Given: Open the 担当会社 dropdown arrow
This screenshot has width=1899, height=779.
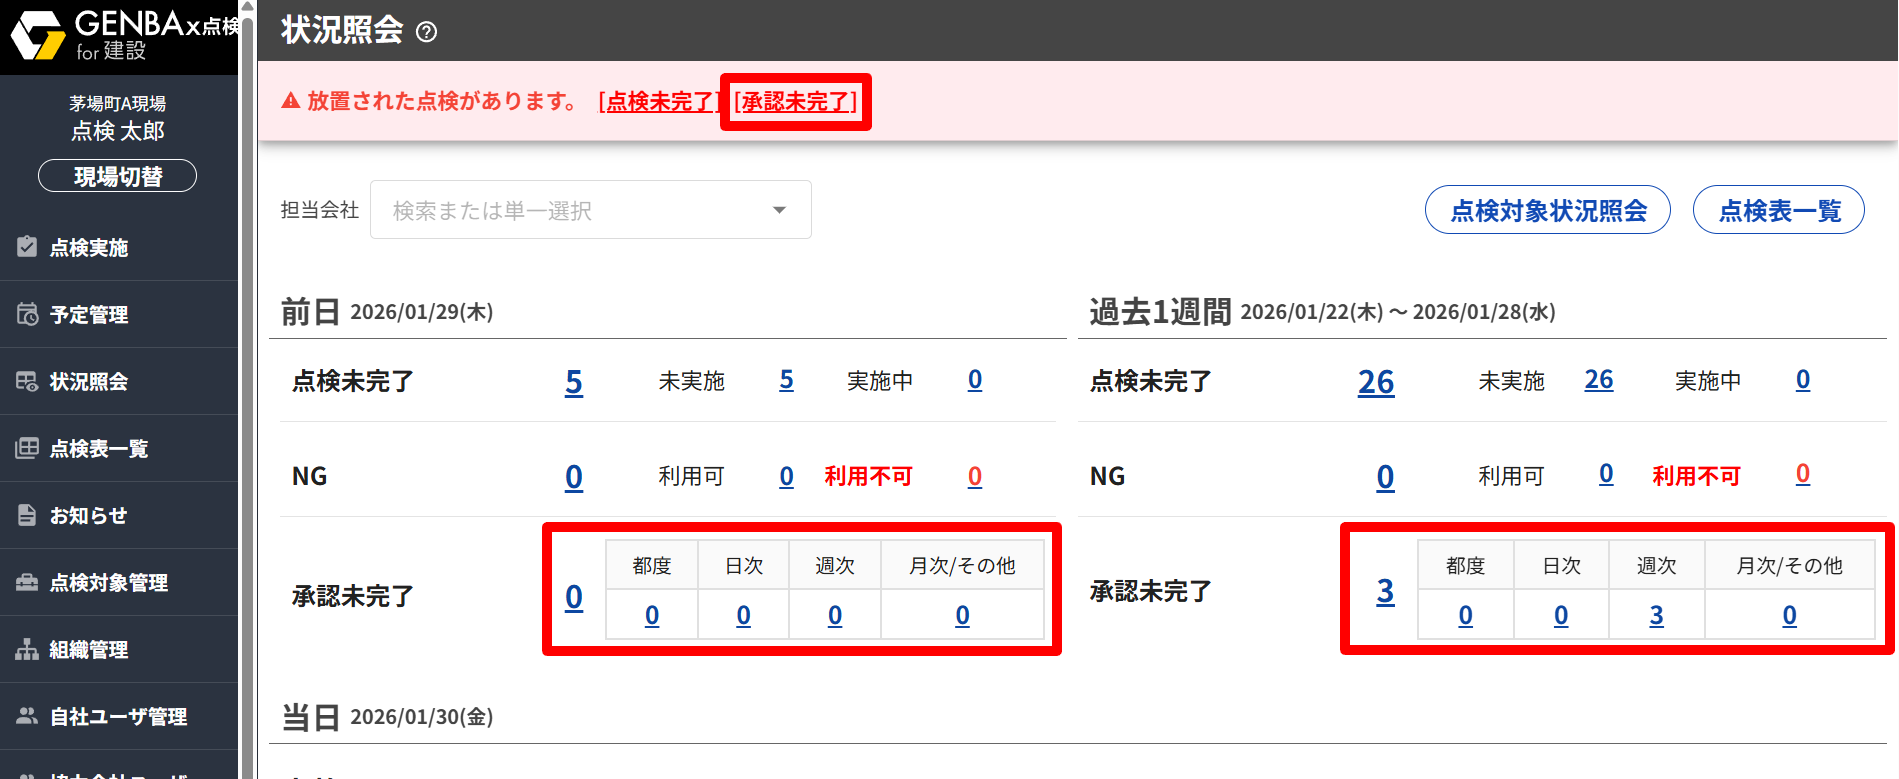Looking at the screenshot, I should [779, 210].
